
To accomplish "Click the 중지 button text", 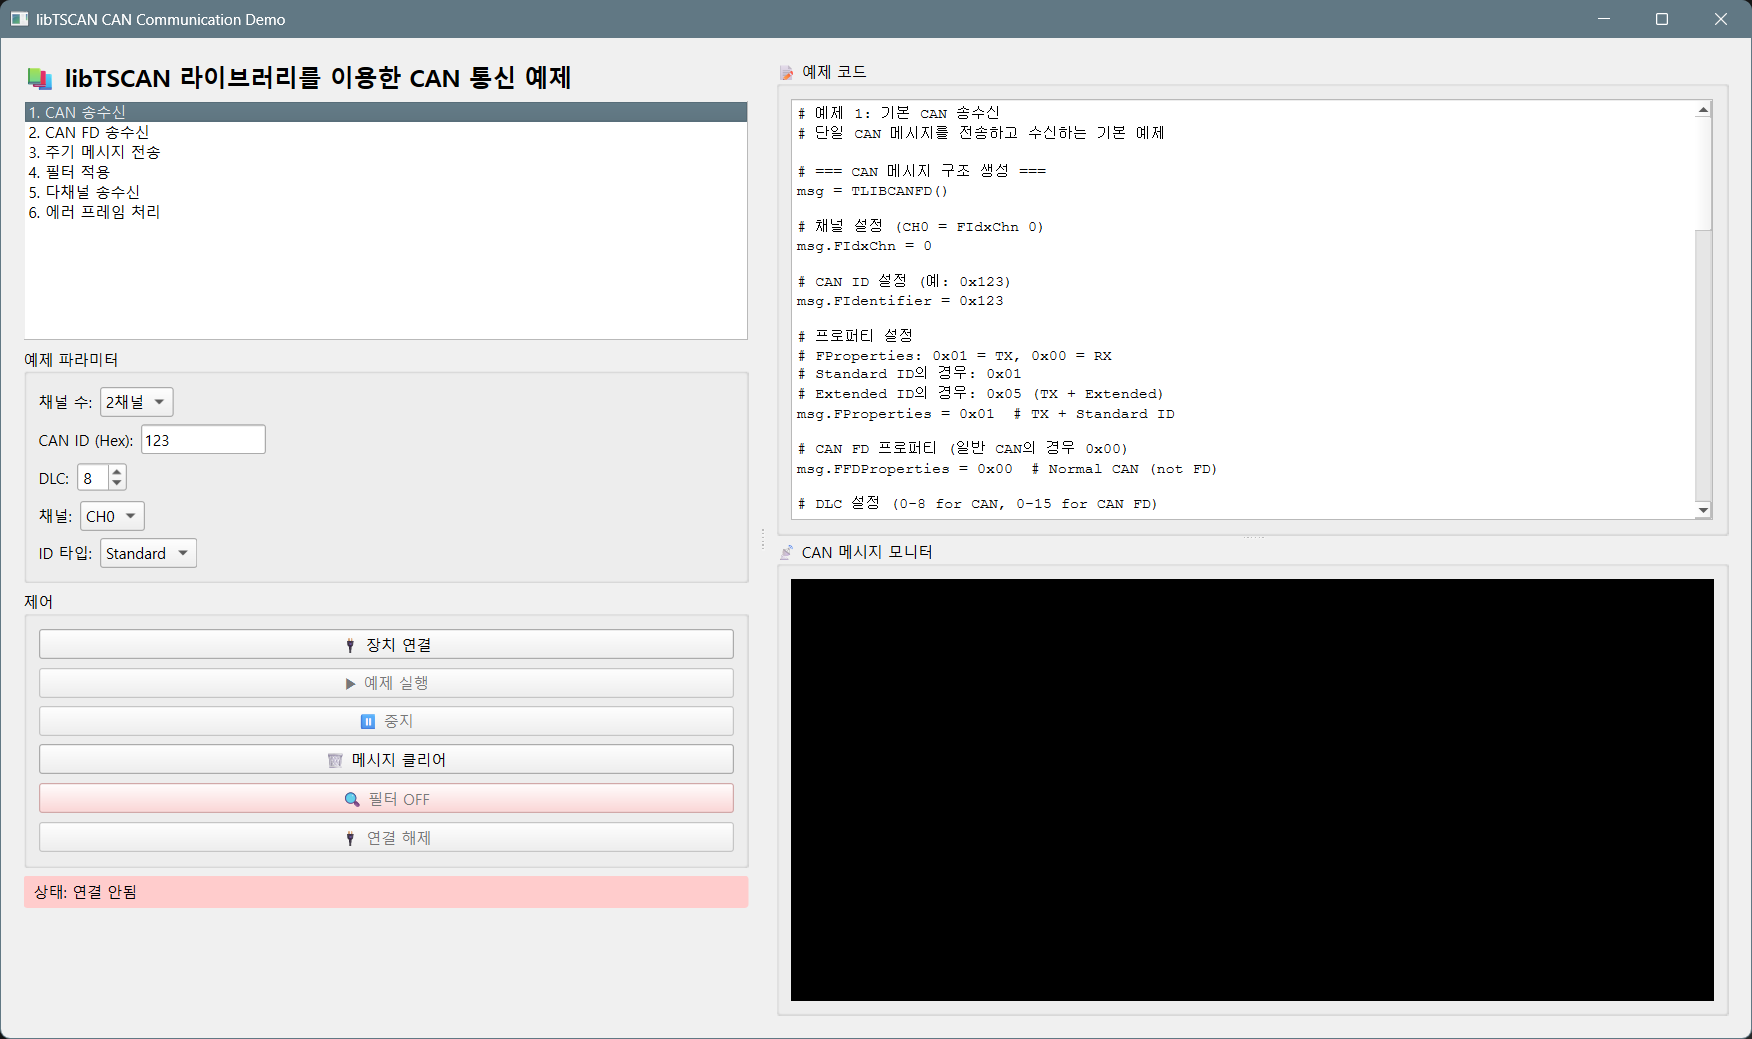I will (399, 721).
